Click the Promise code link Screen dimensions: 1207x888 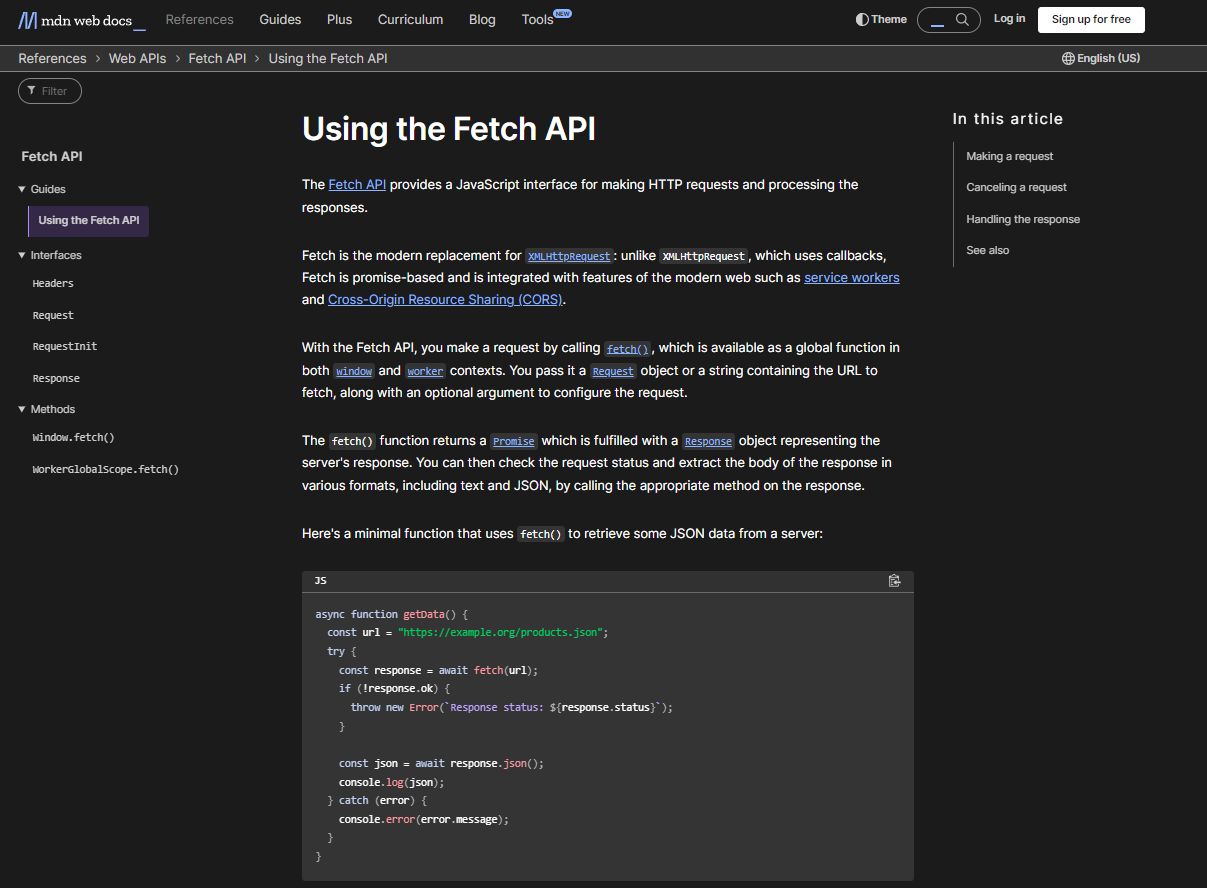pyautogui.click(x=514, y=441)
